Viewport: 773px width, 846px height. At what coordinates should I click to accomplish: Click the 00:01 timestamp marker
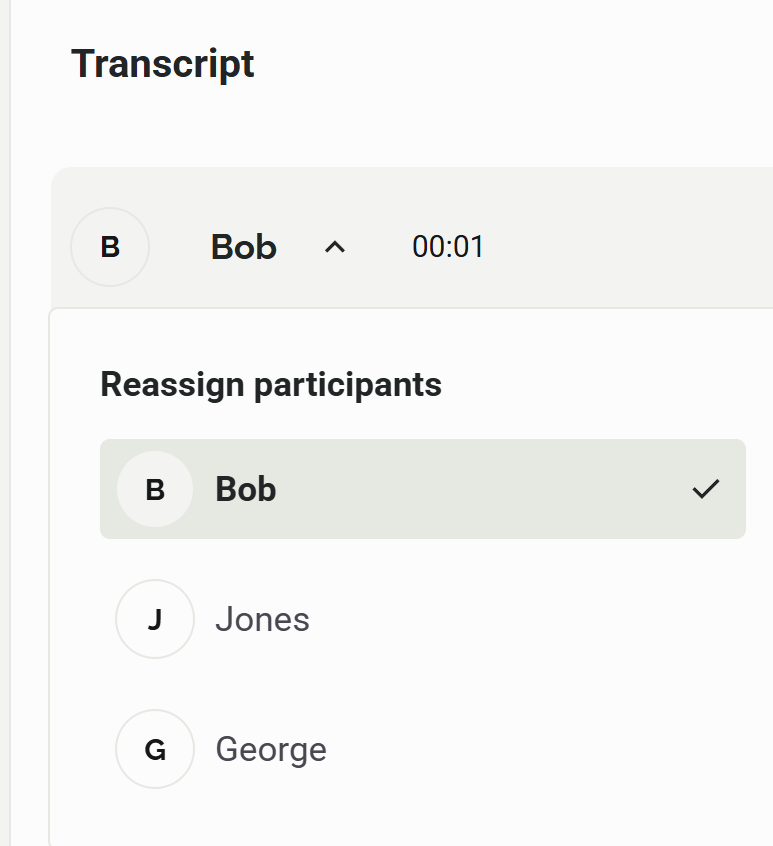pyautogui.click(x=447, y=247)
